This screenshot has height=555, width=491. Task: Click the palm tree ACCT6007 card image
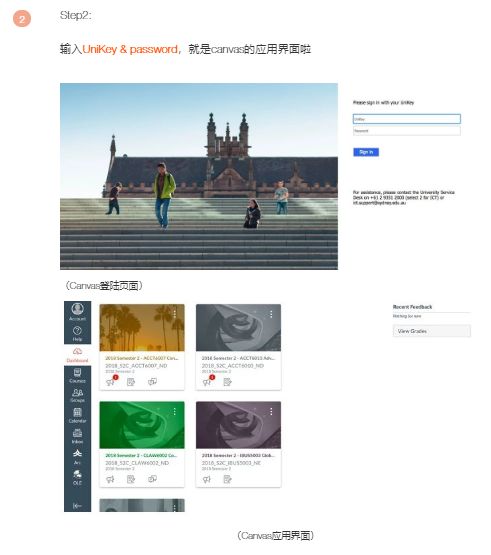pos(142,327)
